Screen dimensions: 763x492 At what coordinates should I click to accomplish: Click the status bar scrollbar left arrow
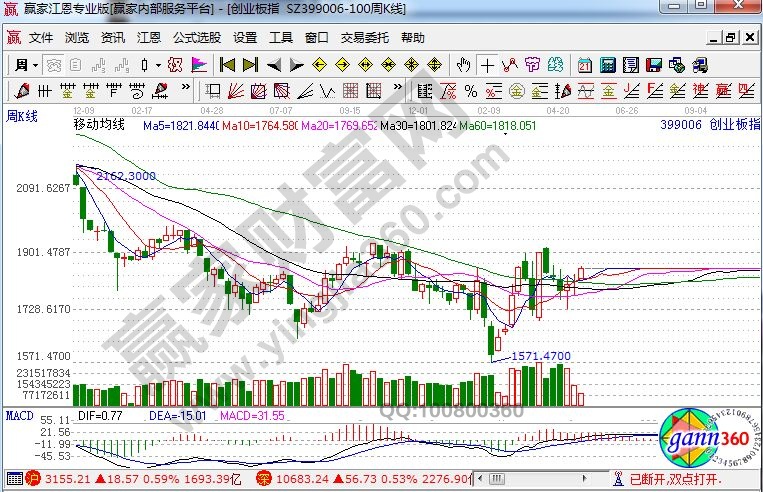click(480, 479)
